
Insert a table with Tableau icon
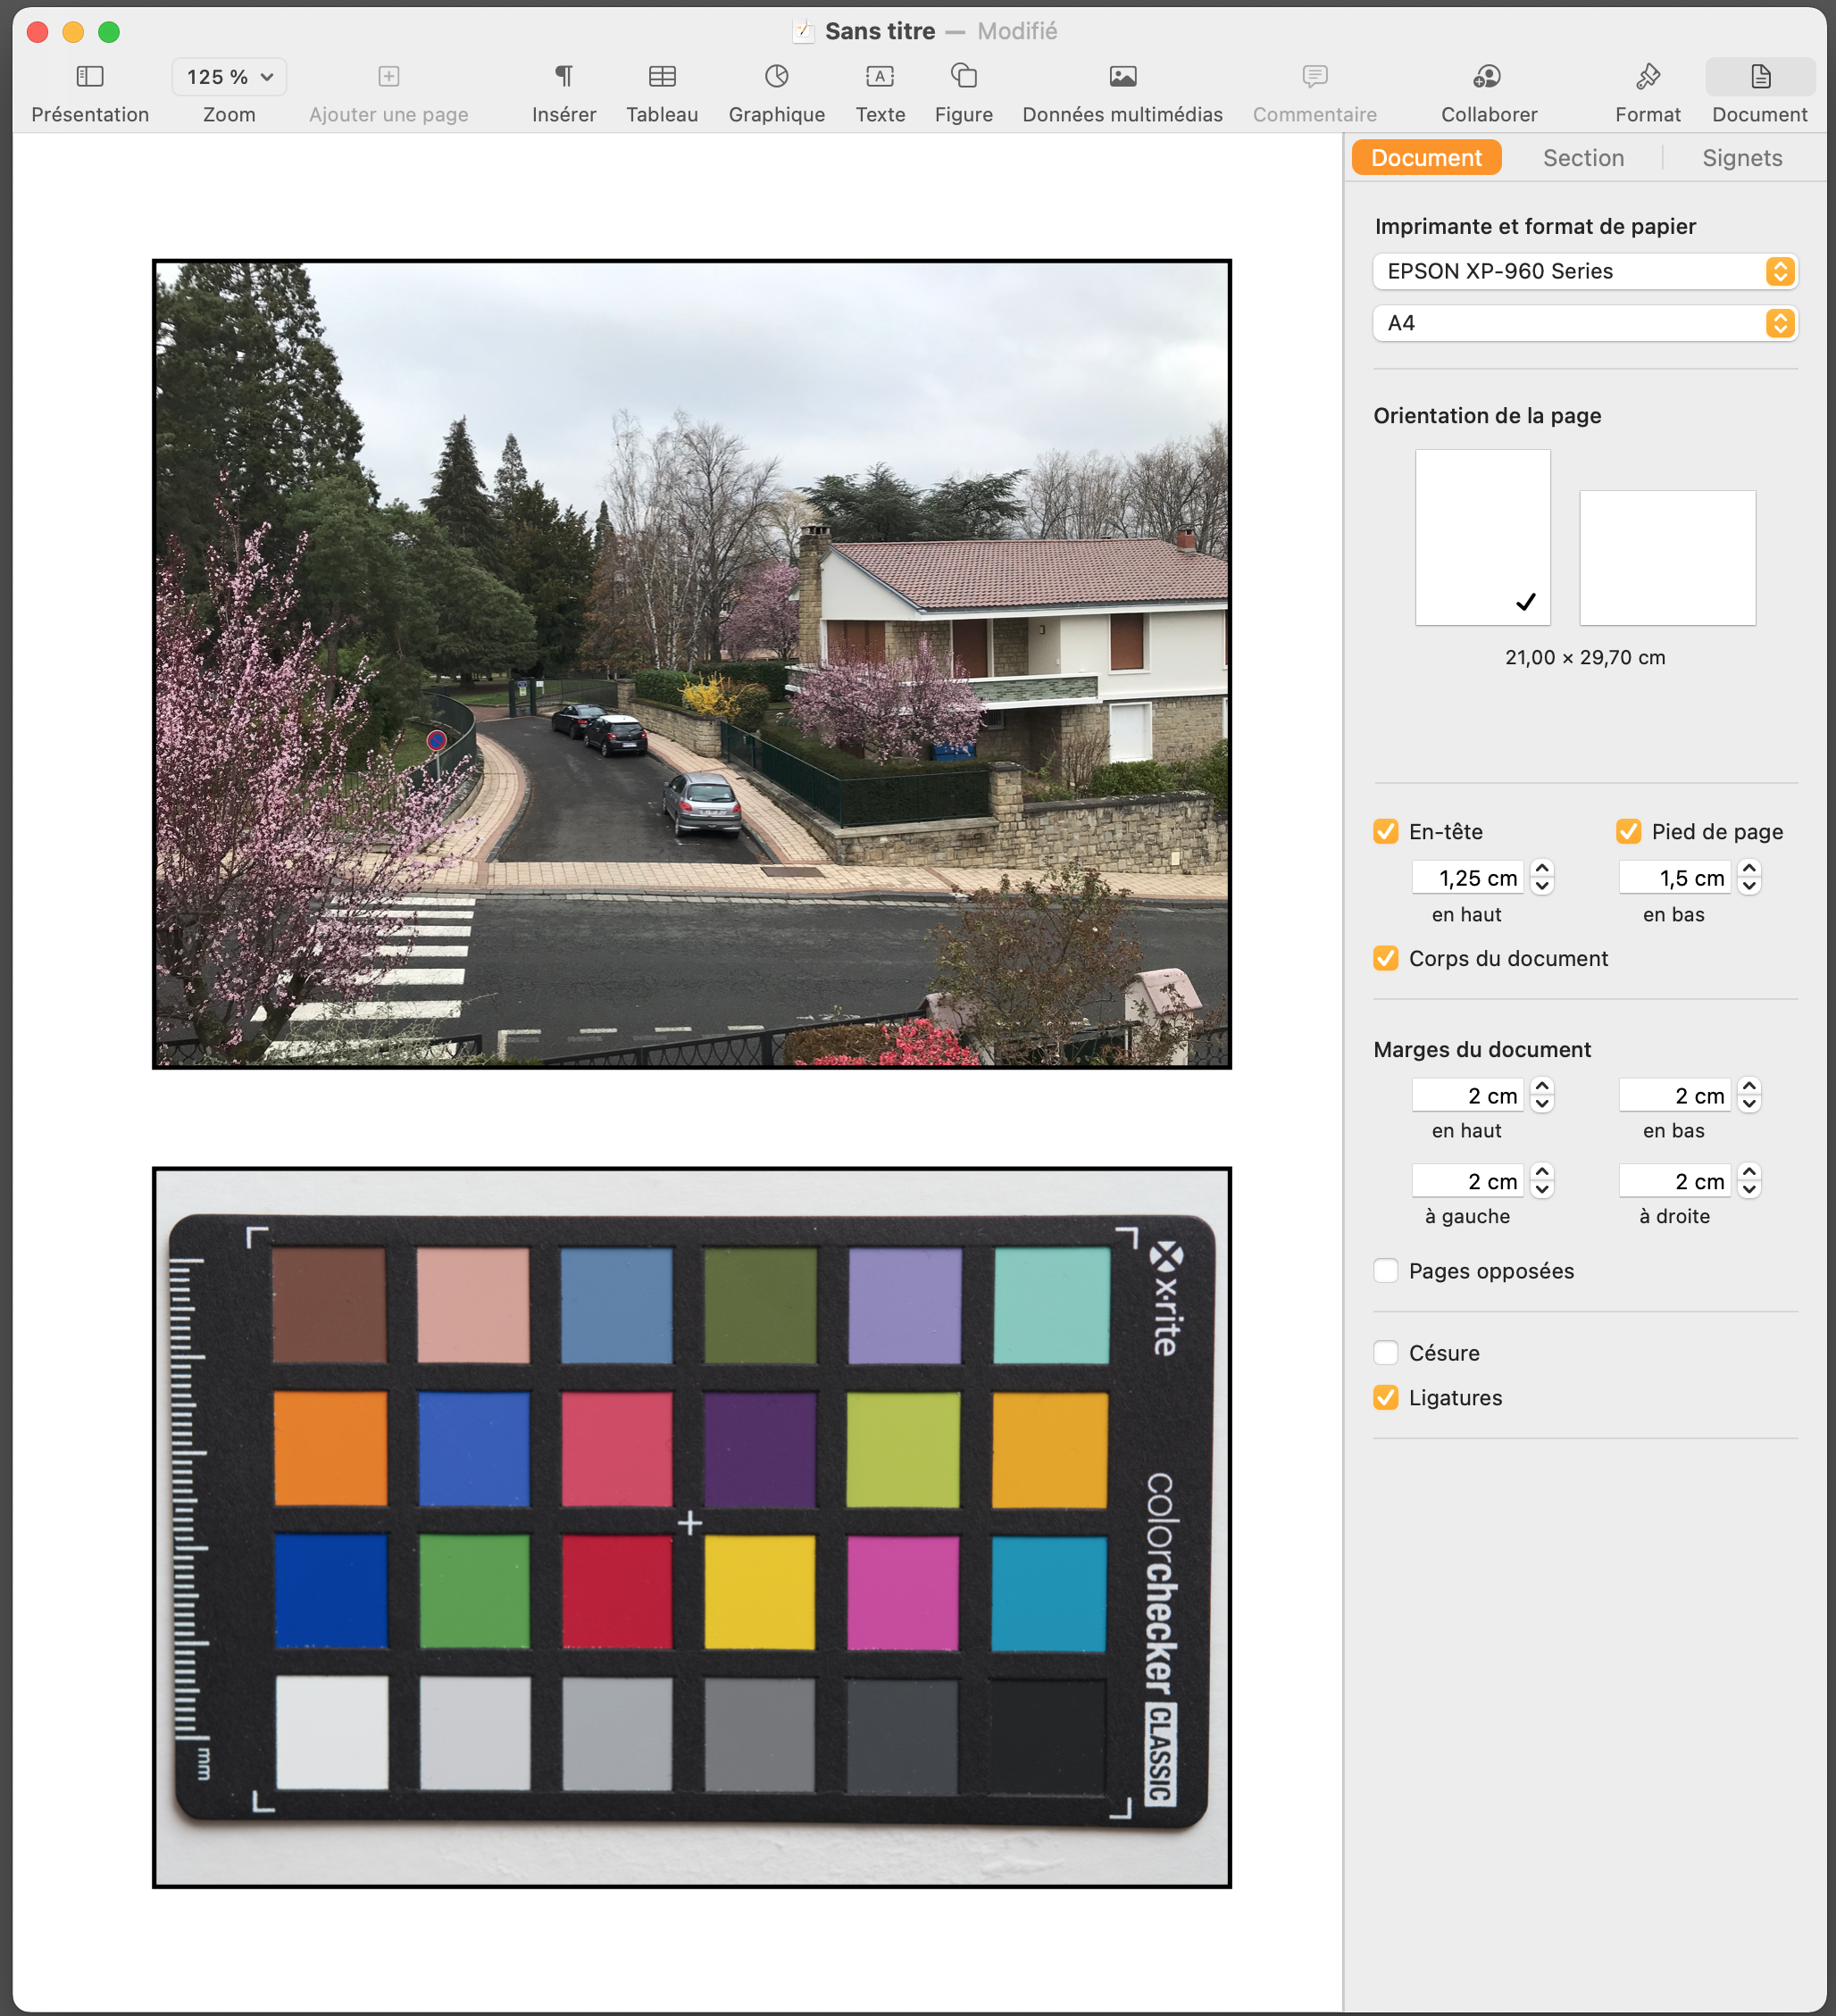click(662, 76)
